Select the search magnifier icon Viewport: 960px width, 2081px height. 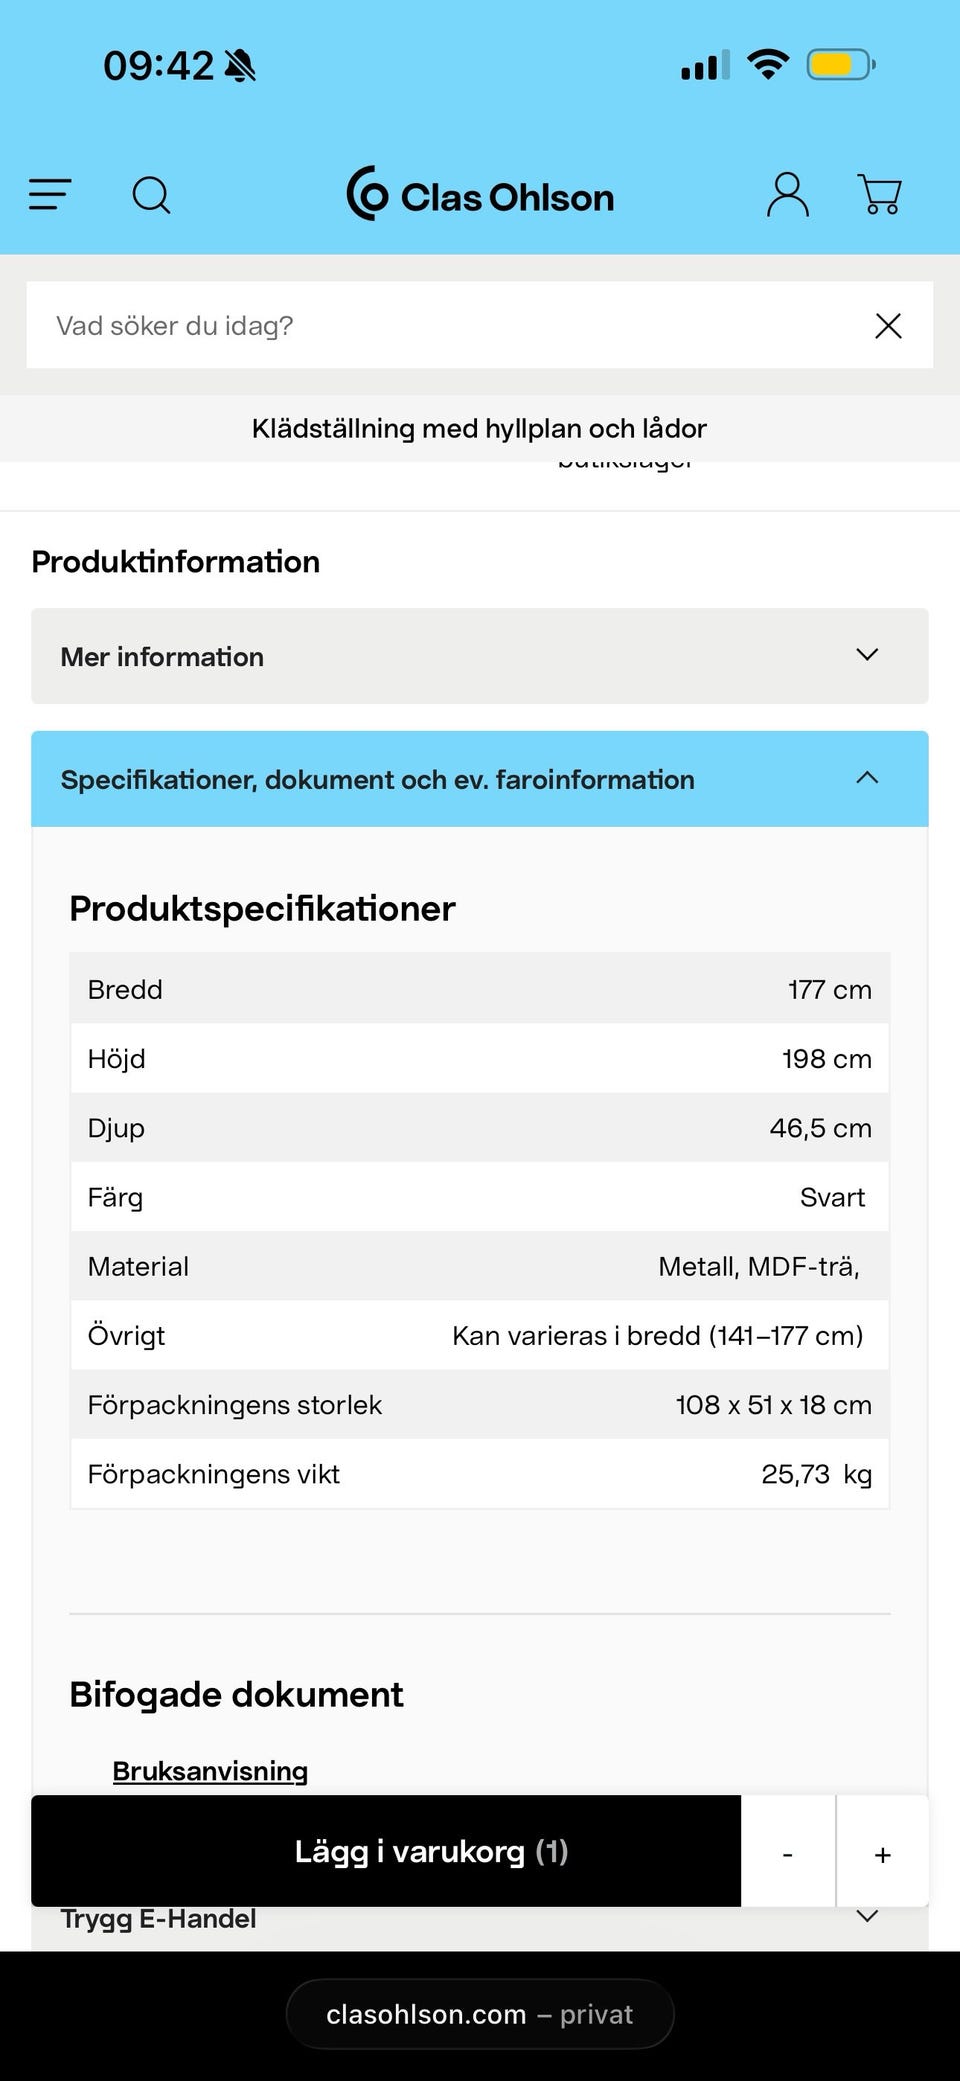[152, 194]
